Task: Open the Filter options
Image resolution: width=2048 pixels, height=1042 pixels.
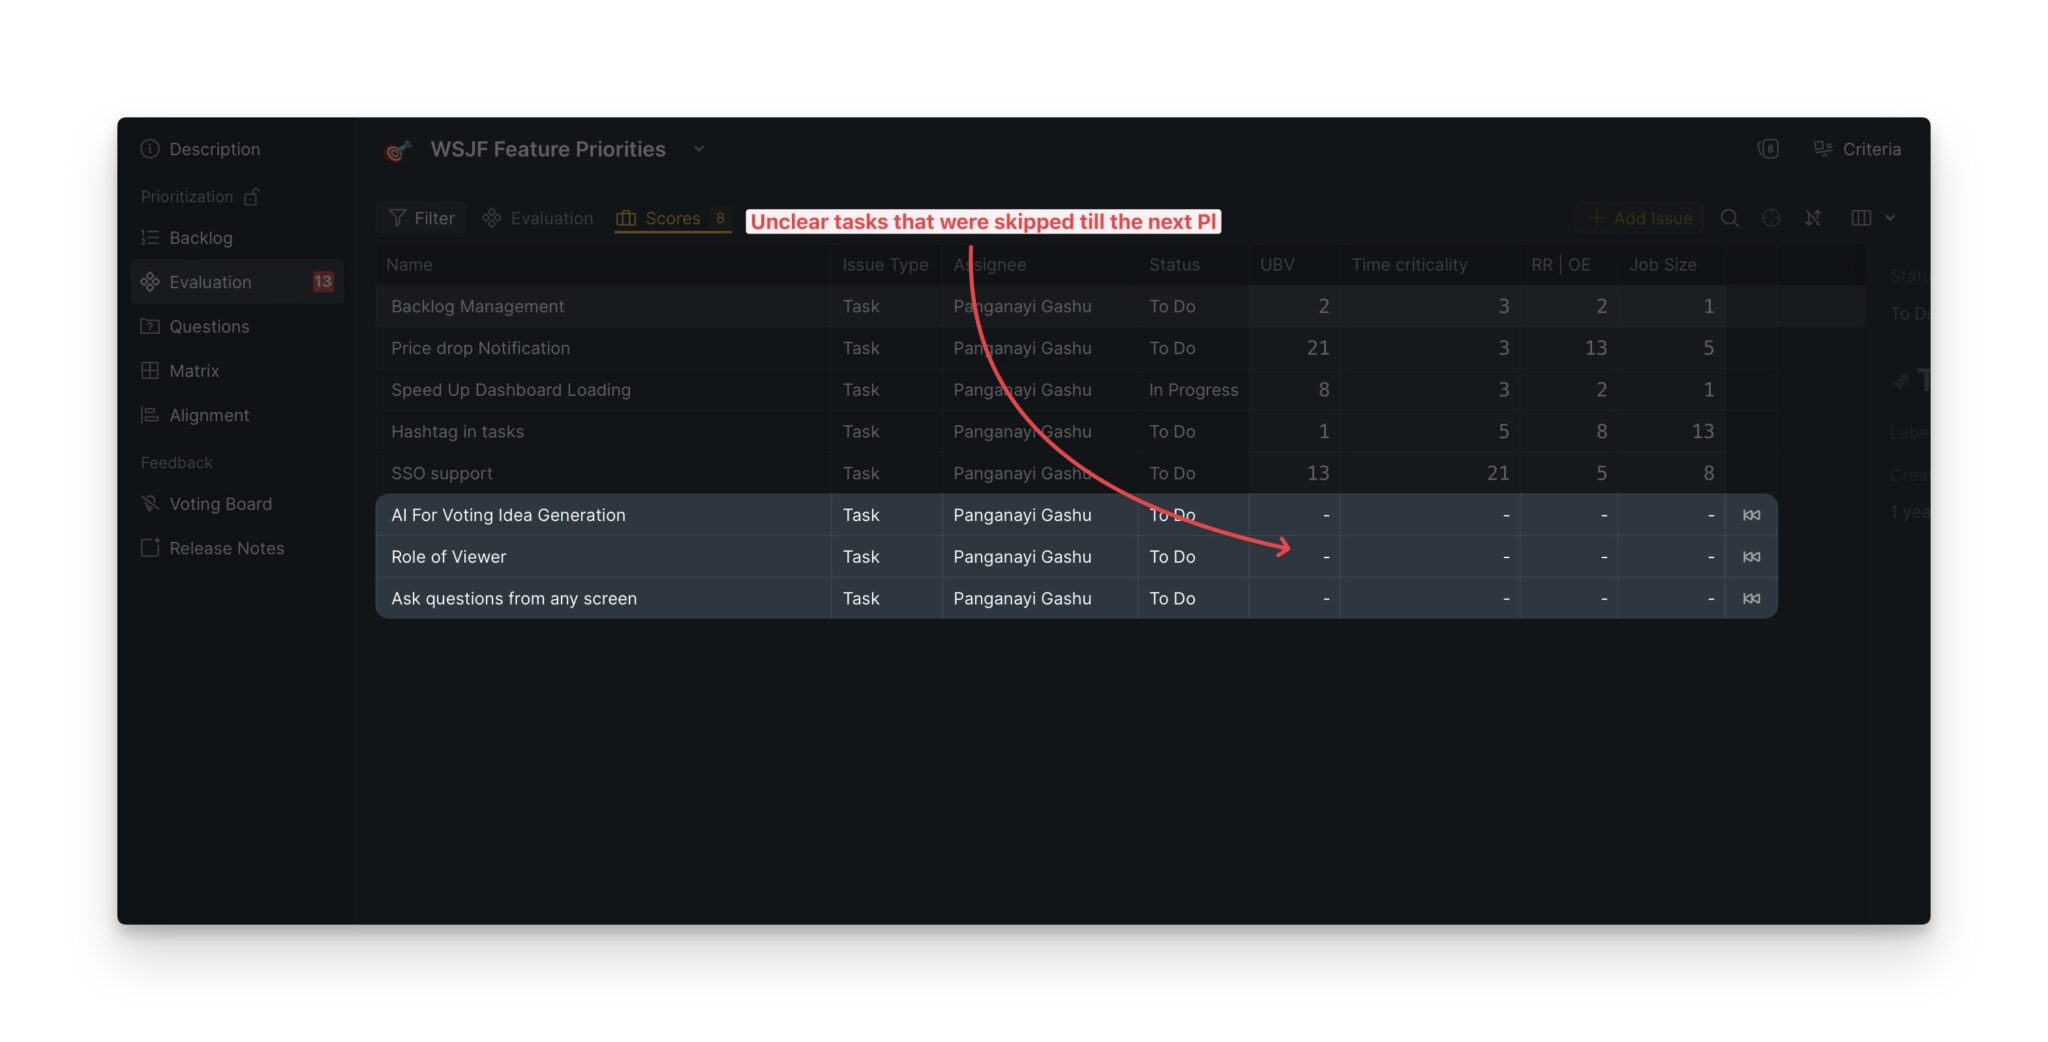Action: (420, 218)
